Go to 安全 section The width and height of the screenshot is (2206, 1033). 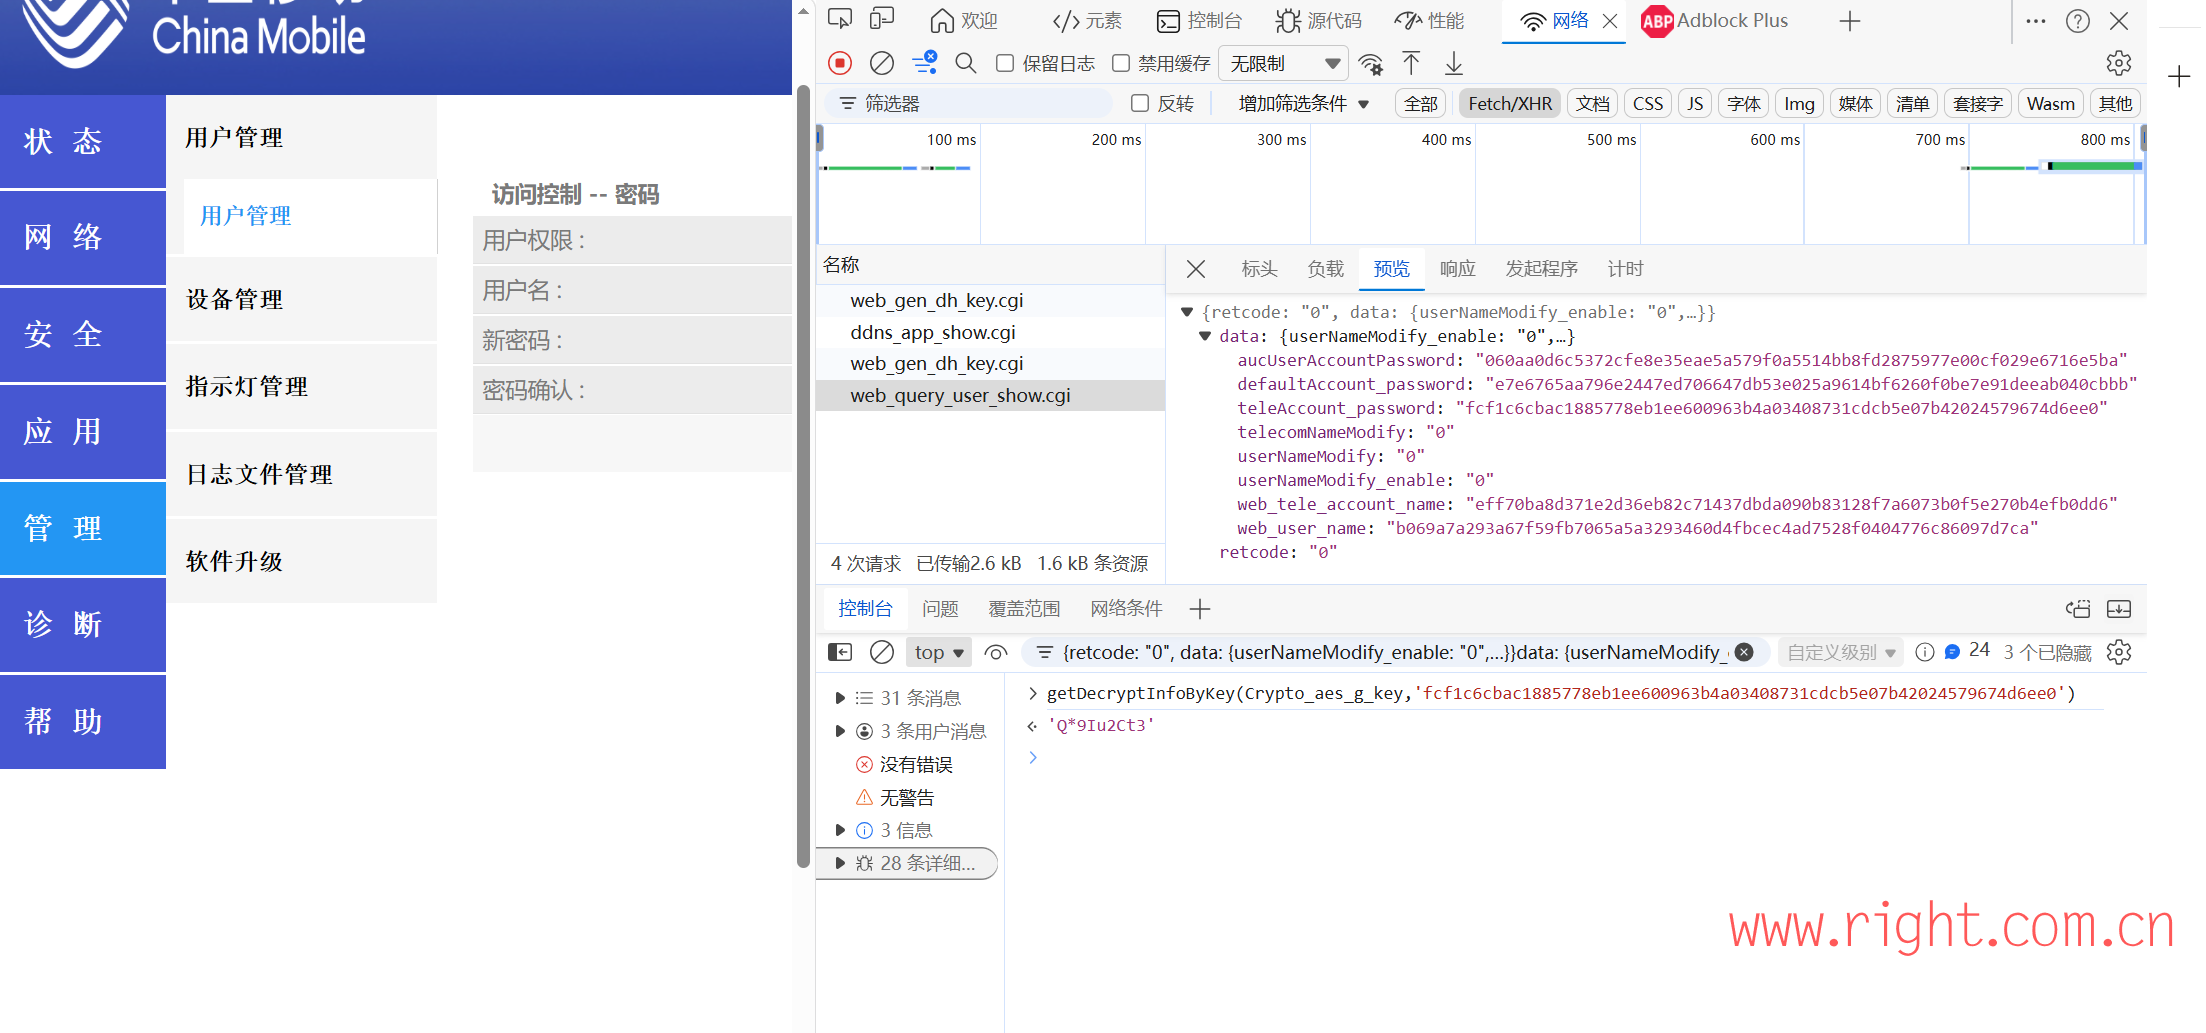(x=83, y=334)
